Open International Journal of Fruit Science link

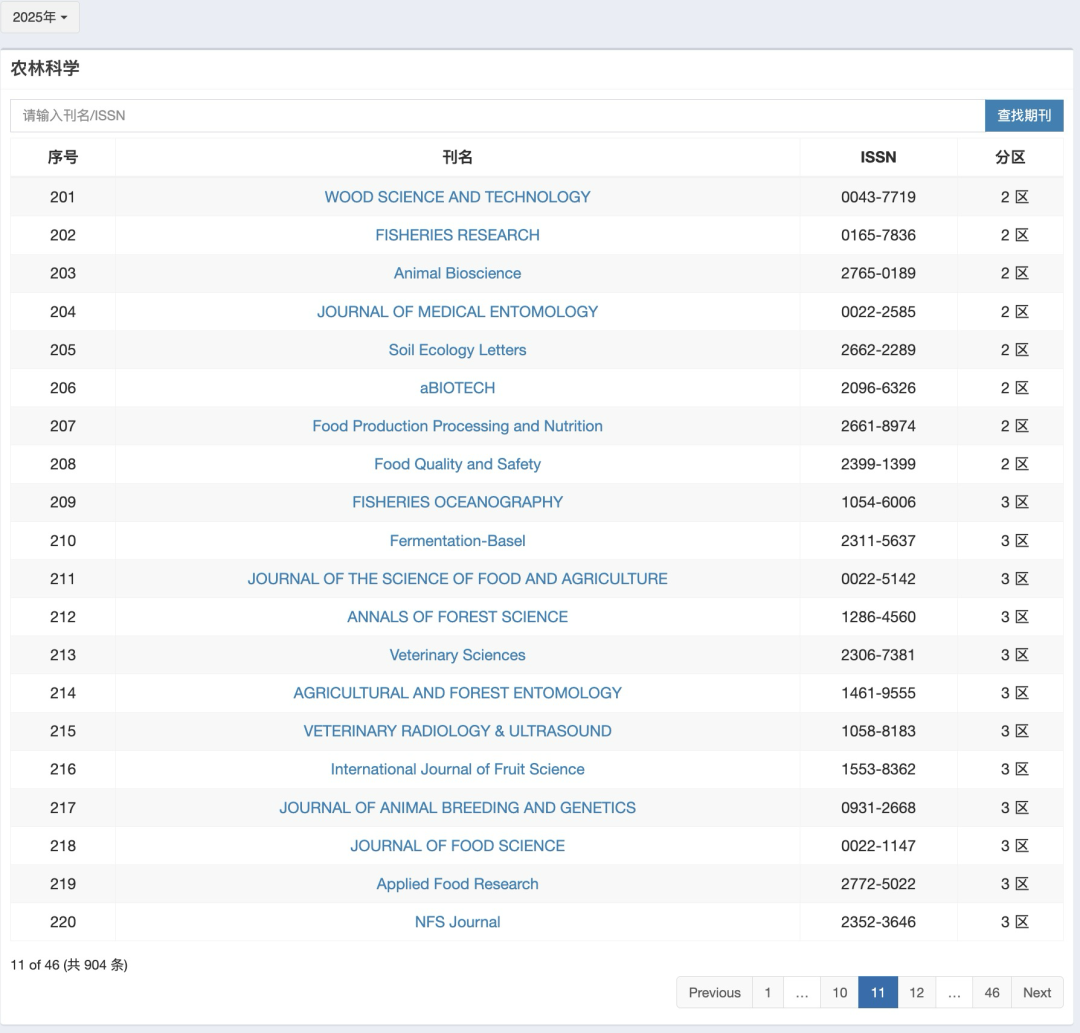pyautogui.click(x=457, y=769)
